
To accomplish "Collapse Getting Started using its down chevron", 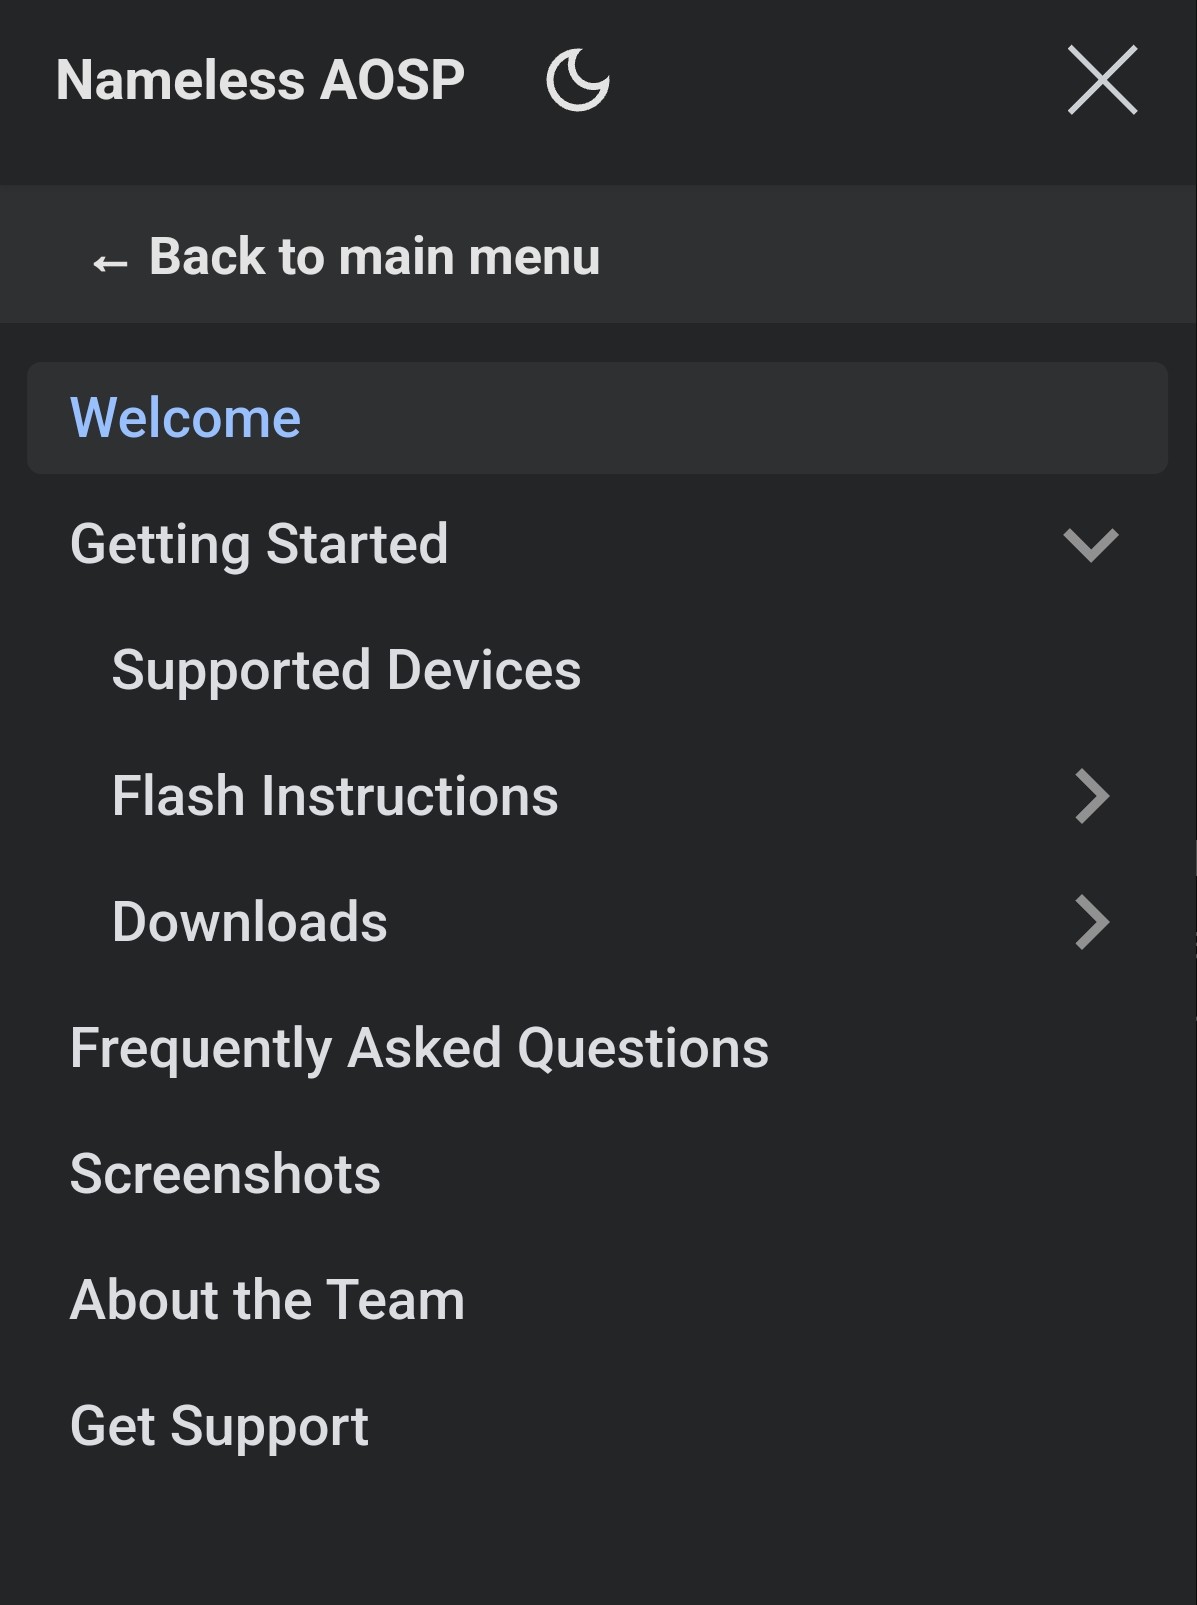I will [1090, 545].
